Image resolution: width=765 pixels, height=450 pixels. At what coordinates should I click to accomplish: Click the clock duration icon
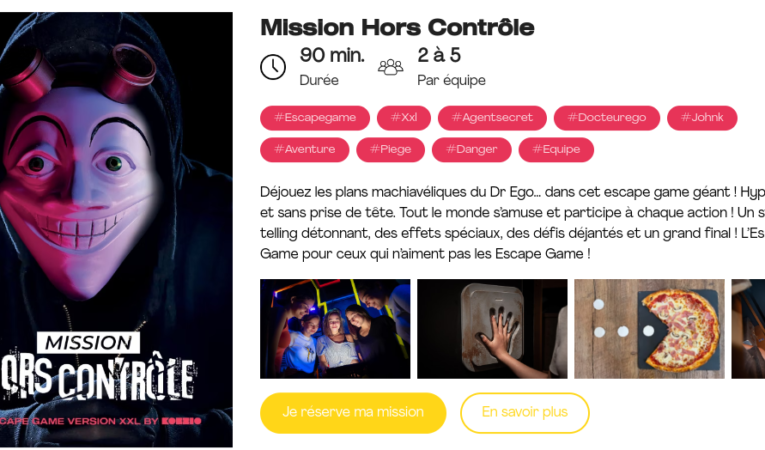[273, 67]
